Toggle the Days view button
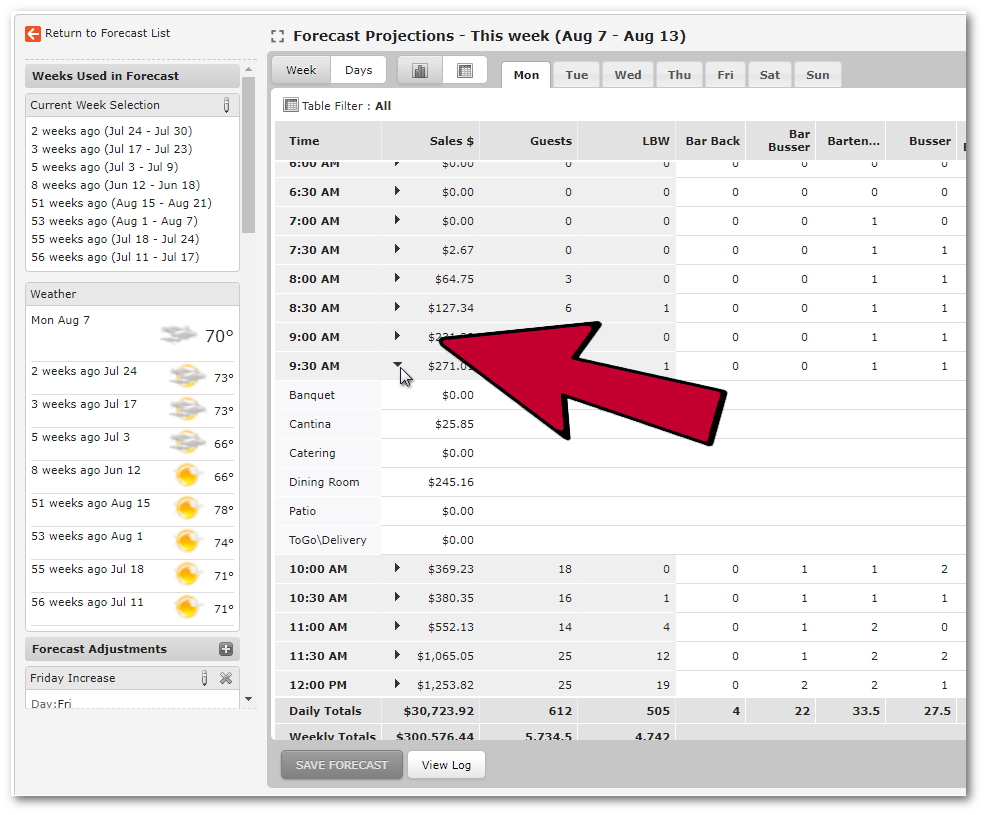985x815 pixels. (x=358, y=70)
